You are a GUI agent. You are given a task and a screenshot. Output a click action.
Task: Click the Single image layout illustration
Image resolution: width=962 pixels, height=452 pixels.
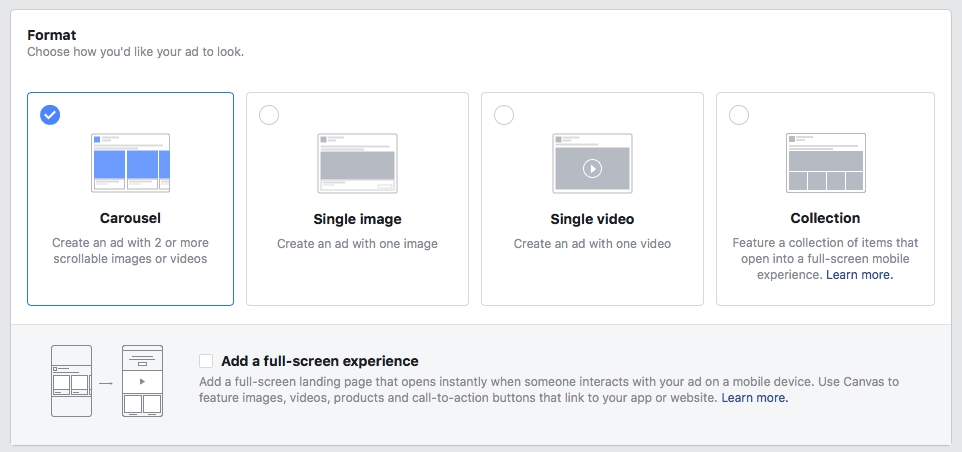coord(357,163)
